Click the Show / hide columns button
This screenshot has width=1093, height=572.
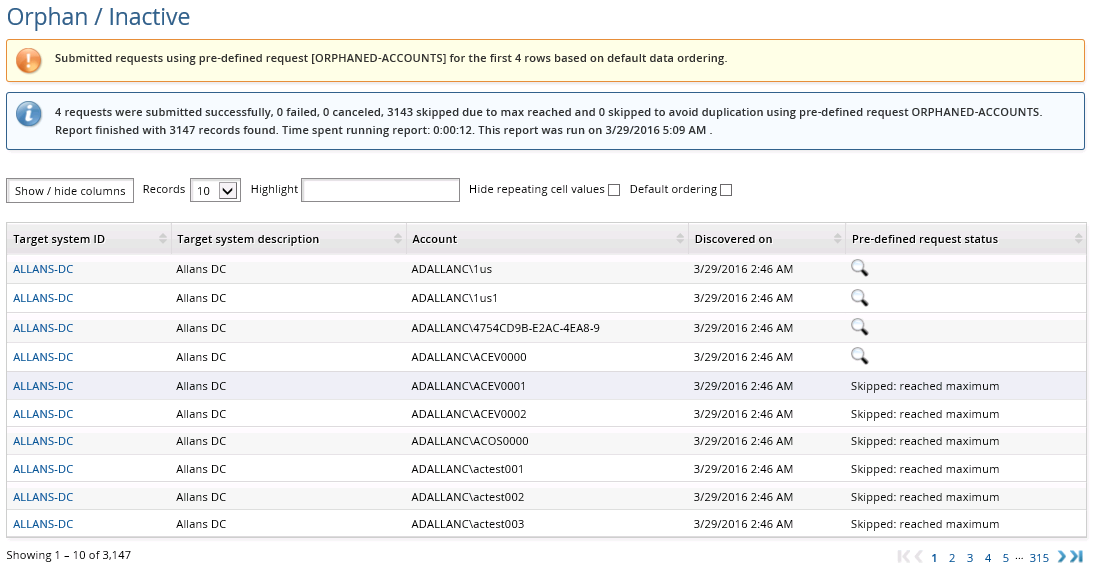coord(70,191)
